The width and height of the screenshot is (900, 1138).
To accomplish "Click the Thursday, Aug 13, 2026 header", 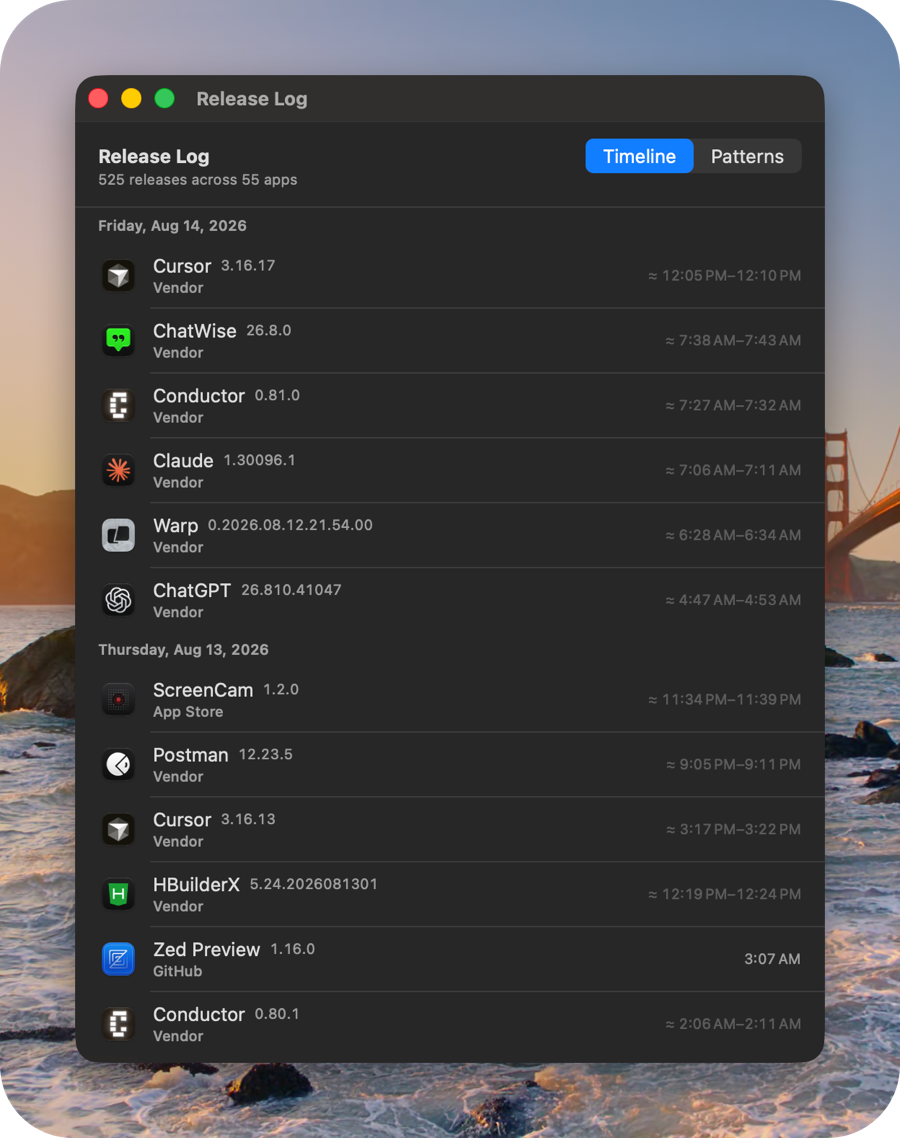I will (183, 650).
